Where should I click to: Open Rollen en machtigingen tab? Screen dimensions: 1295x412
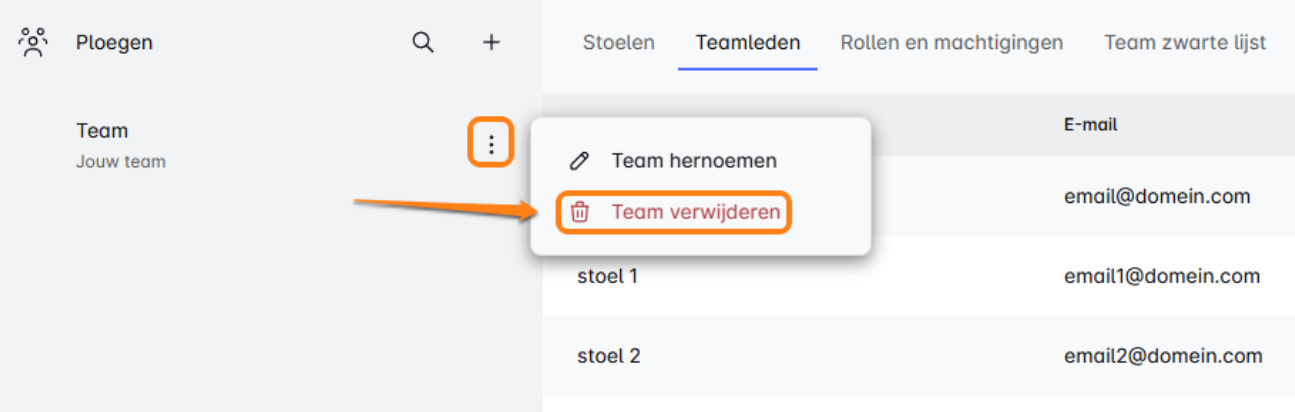[951, 42]
